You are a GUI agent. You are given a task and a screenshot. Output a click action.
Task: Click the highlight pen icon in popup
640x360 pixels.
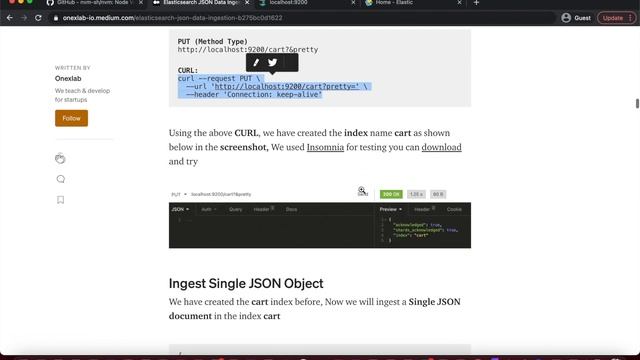point(256,62)
